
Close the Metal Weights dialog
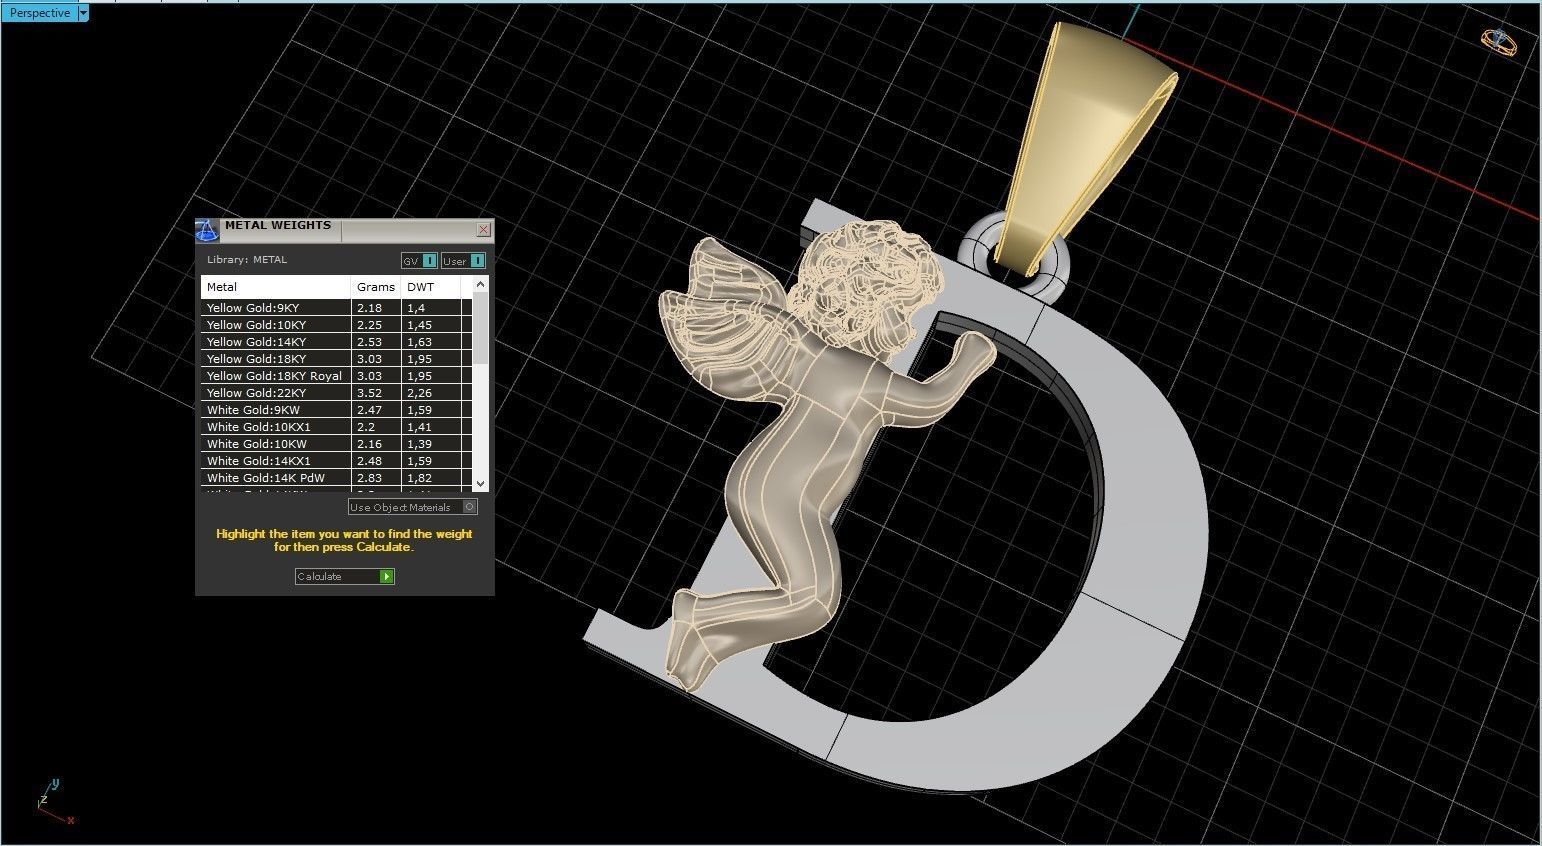coord(483,229)
